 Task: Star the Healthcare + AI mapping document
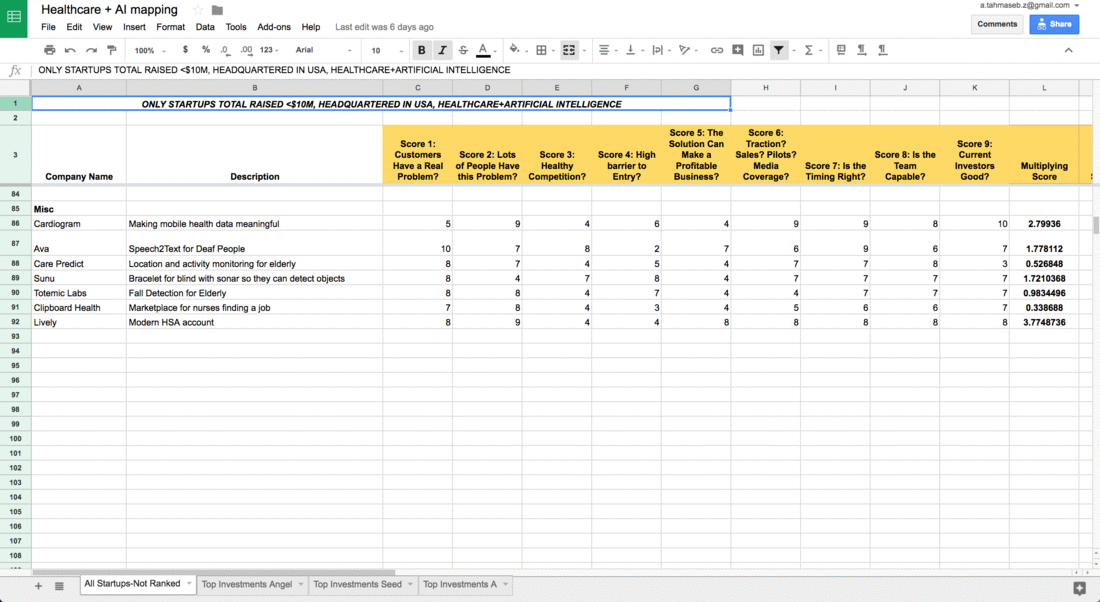click(x=198, y=10)
